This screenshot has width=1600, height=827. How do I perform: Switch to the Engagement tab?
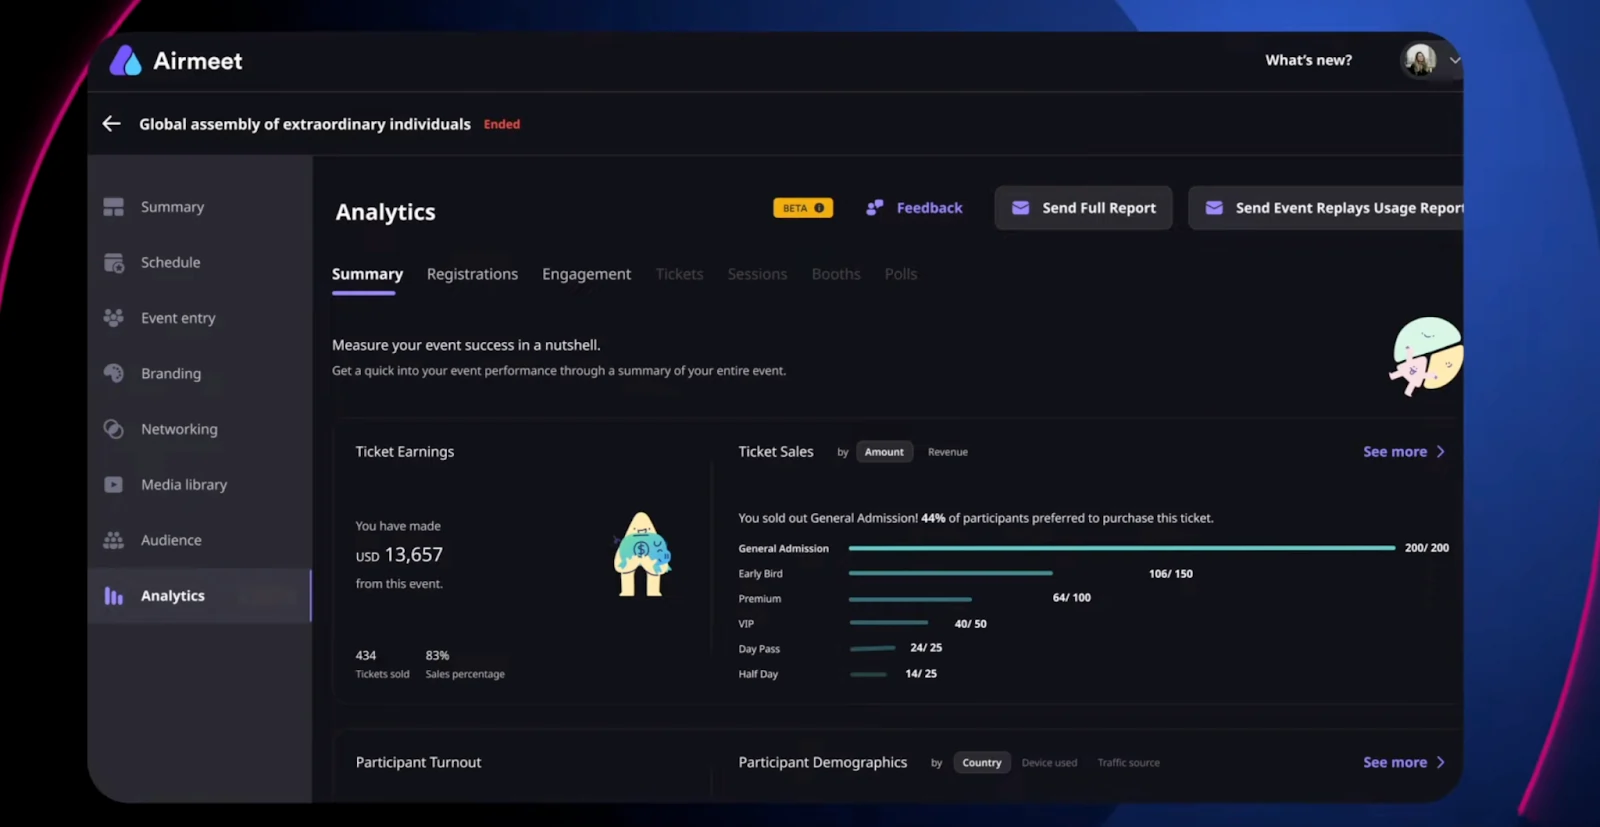click(x=586, y=274)
